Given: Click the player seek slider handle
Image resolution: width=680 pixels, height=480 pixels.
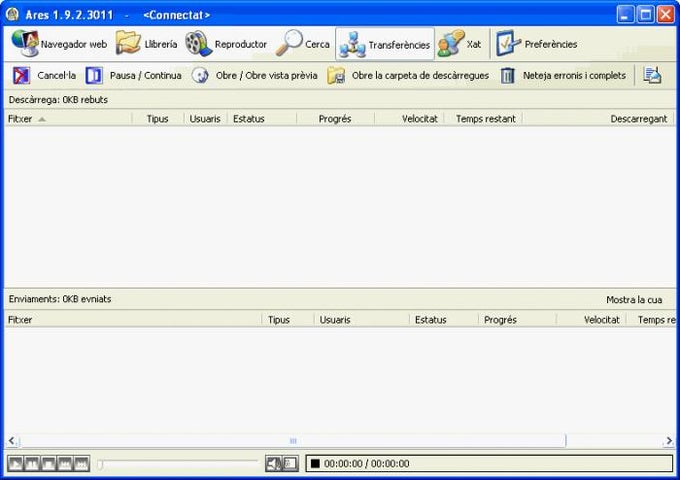Looking at the screenshot, I should pos(100,464).
